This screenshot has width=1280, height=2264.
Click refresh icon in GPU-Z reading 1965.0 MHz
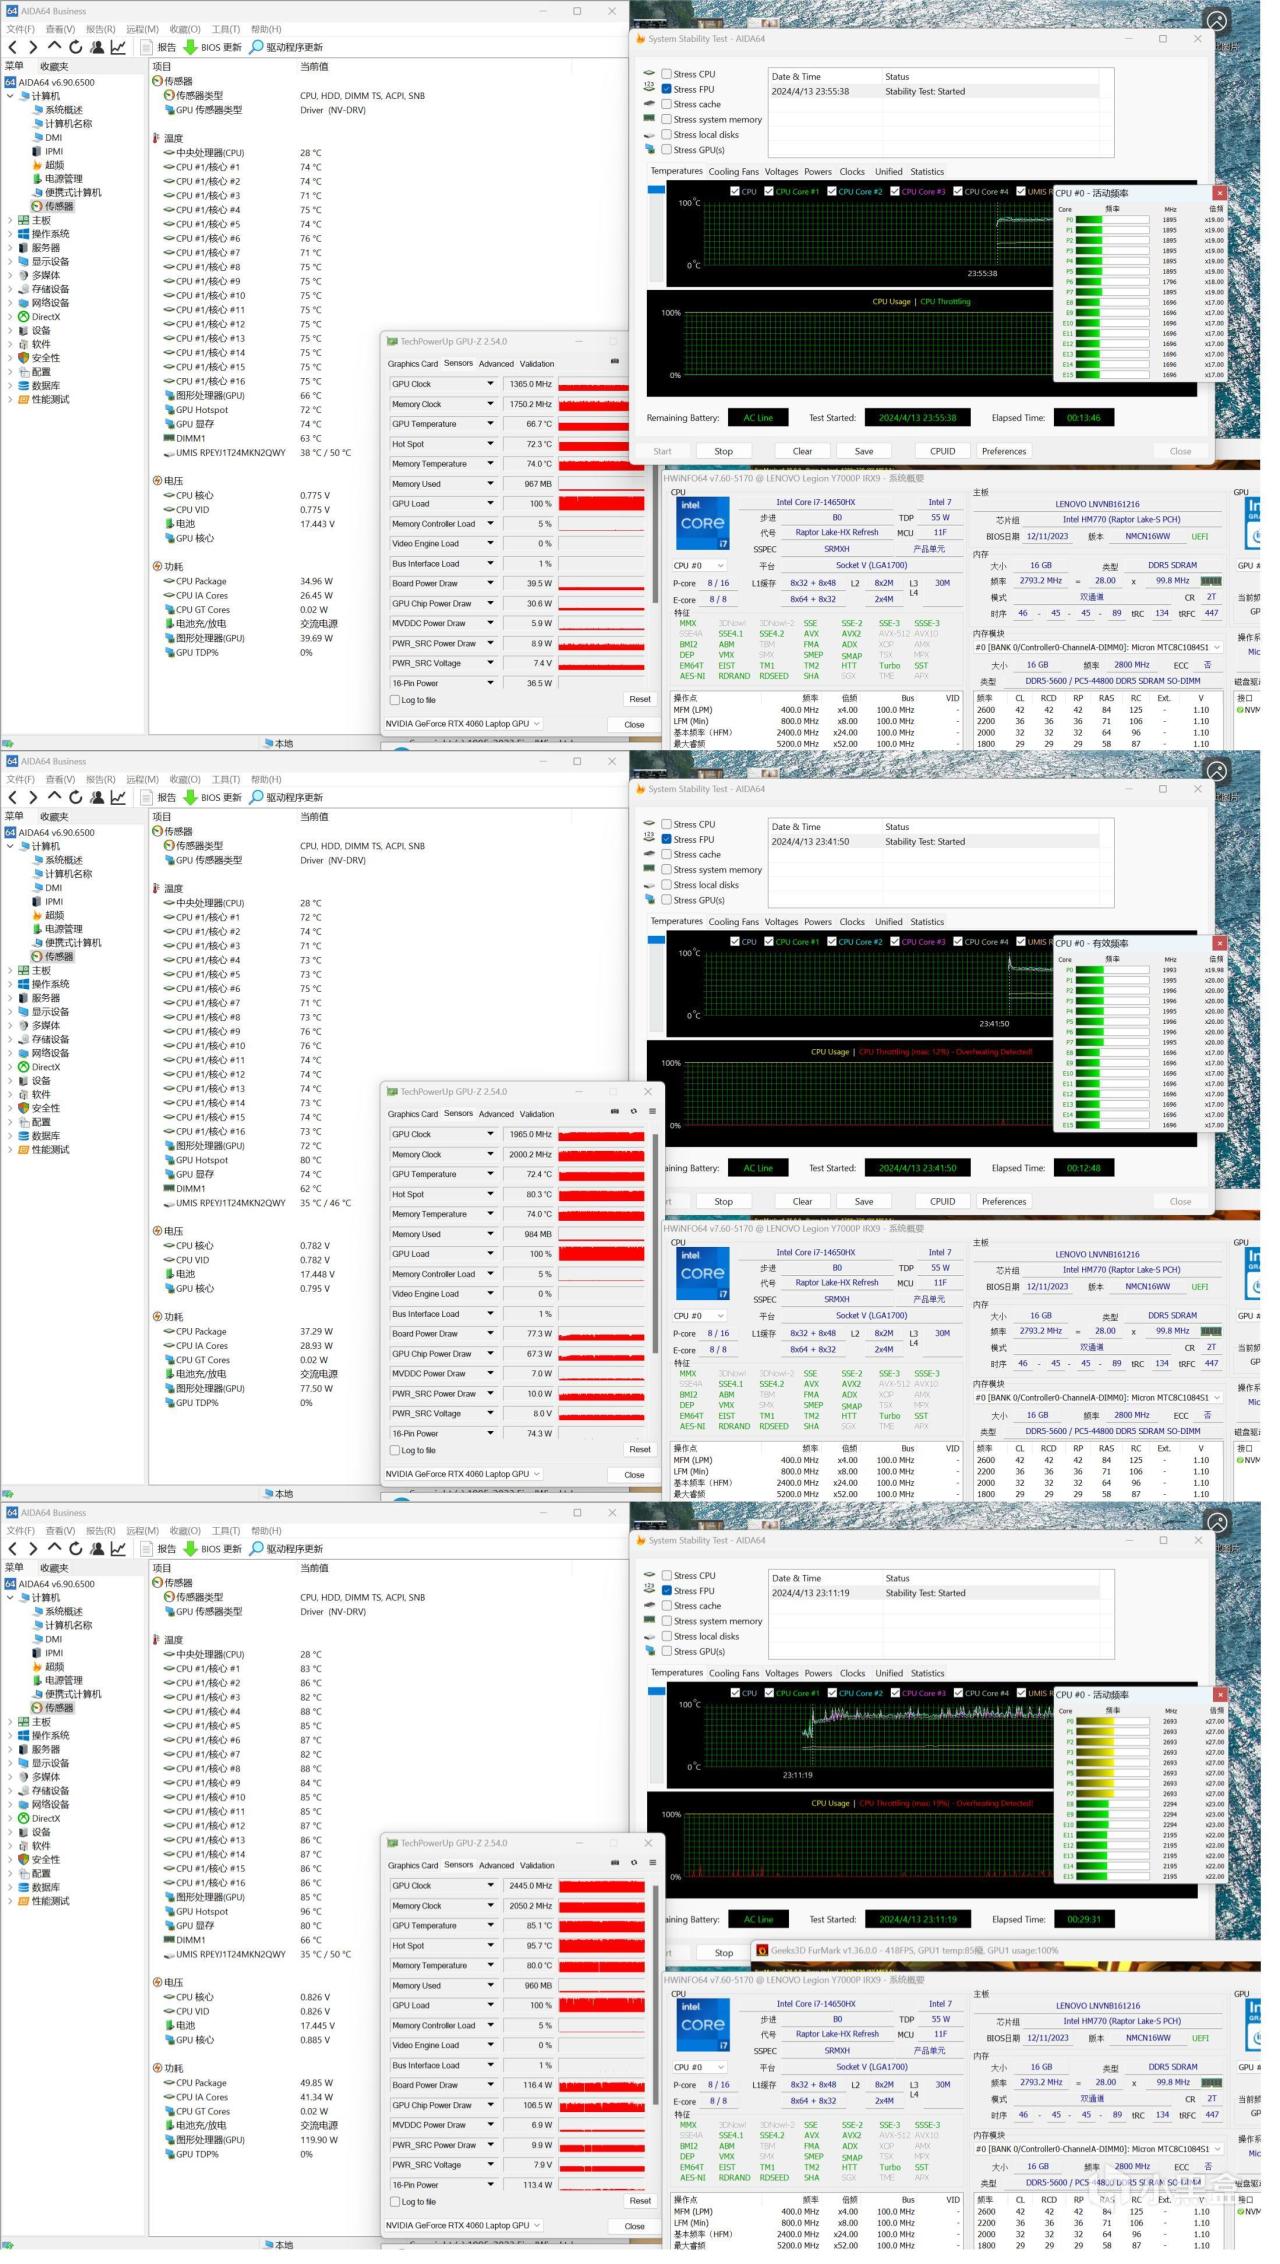tap(633, 1112)
